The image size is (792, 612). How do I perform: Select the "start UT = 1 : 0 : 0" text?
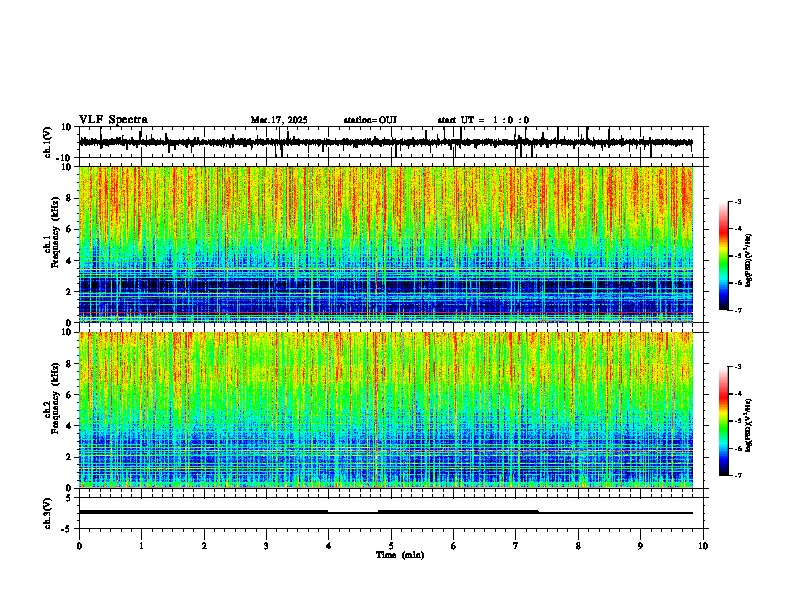[483, 120]
